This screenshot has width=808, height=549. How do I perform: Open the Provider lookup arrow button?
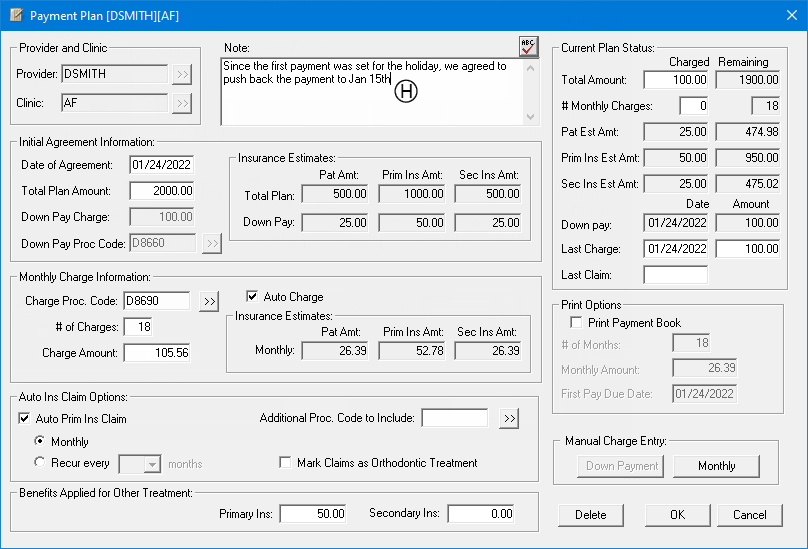pyautogui.click(x=181, y=74)
